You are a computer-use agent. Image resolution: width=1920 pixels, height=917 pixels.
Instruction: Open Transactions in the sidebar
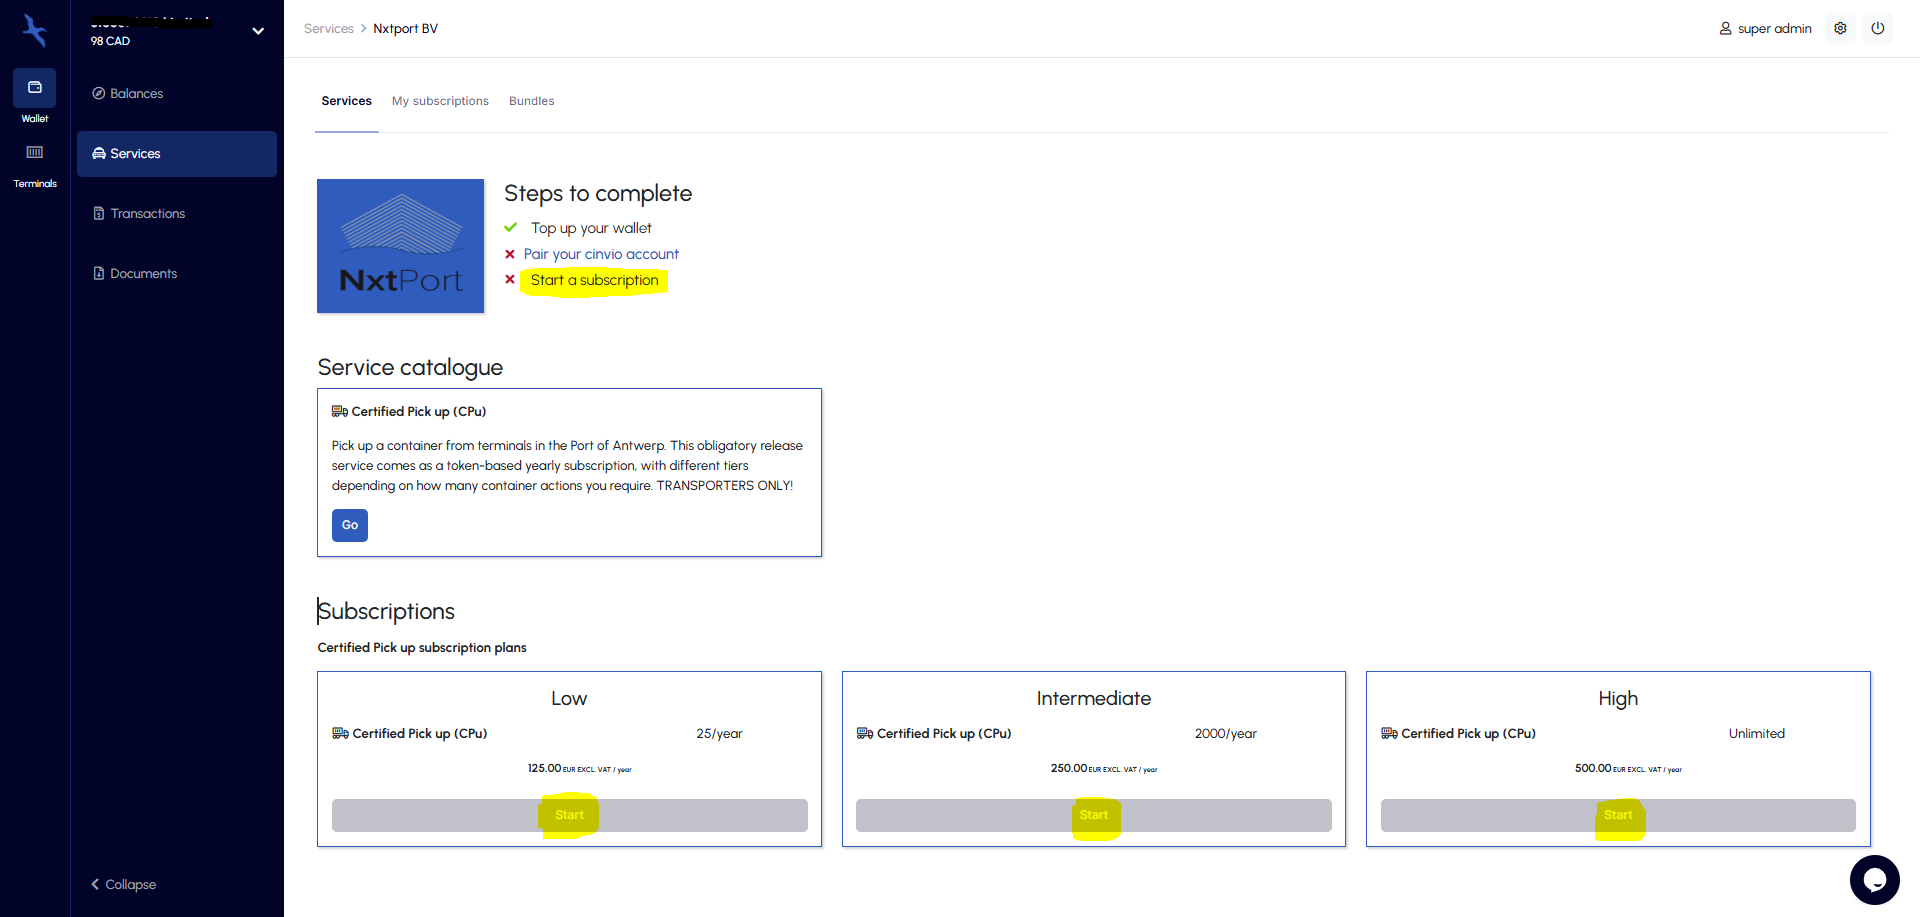(x=177, y=214)
